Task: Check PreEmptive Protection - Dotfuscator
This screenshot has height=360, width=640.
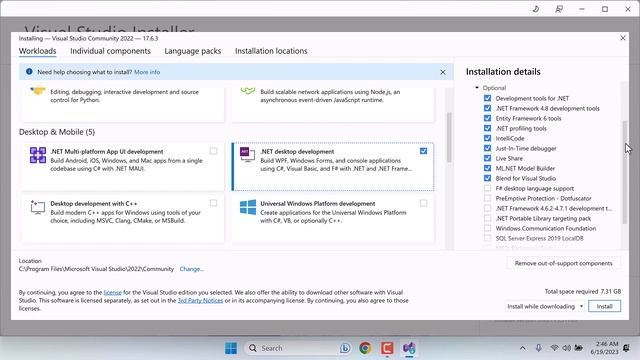Action: 487,198
